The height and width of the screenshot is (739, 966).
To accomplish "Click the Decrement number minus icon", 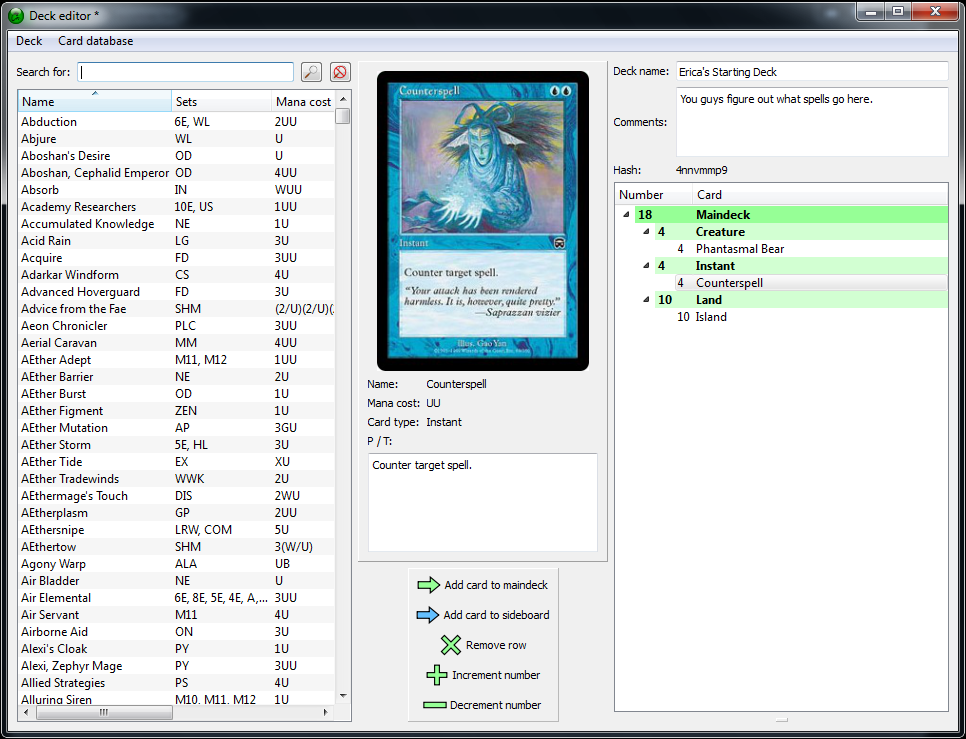I will [434, 705].
